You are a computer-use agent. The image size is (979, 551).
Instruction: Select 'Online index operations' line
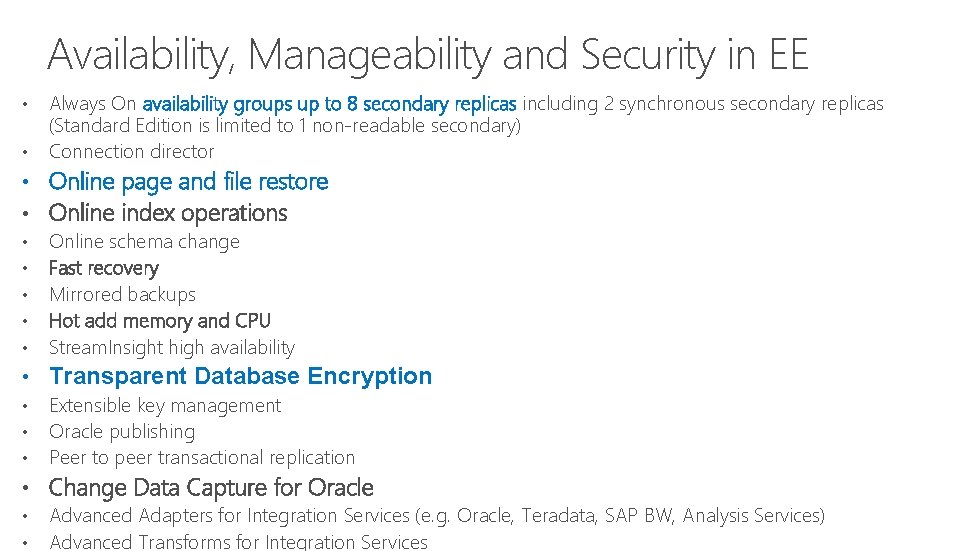coord(167,213)
